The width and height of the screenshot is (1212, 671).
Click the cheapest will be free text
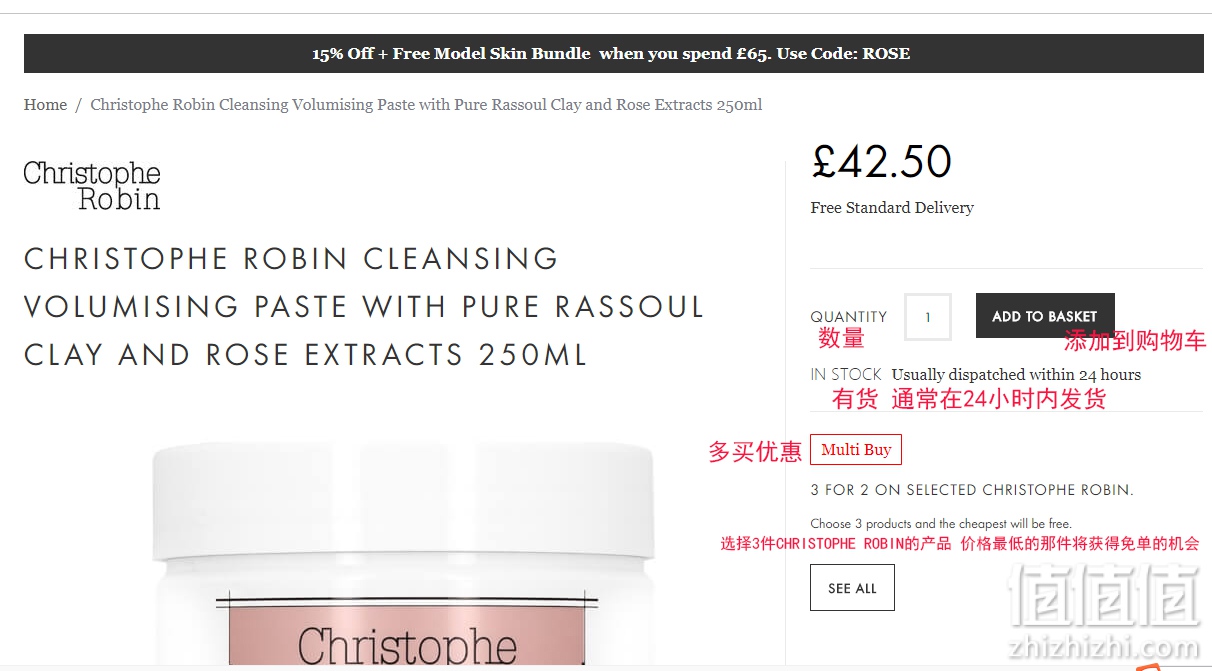941,523
